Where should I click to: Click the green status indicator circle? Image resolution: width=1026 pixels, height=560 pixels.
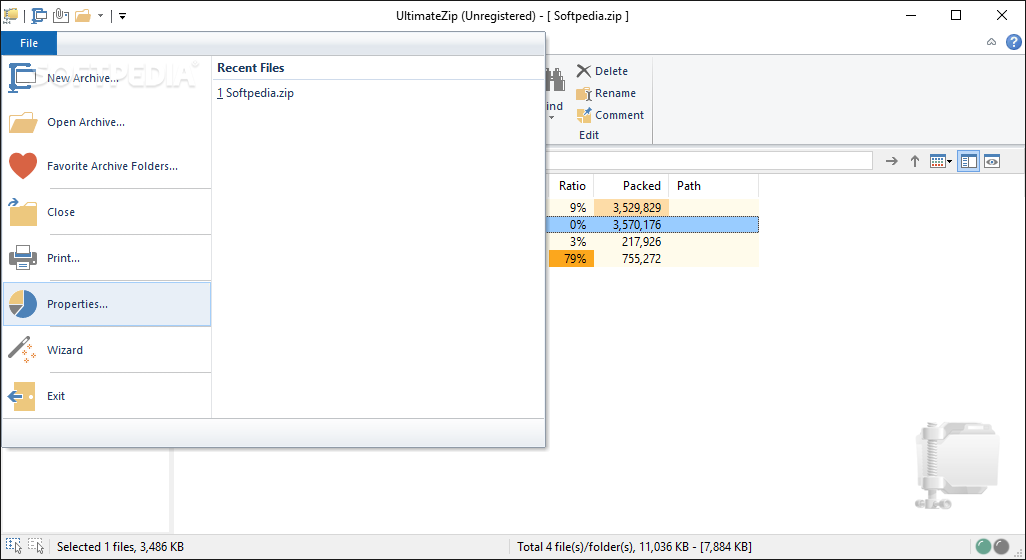(983, 546)
